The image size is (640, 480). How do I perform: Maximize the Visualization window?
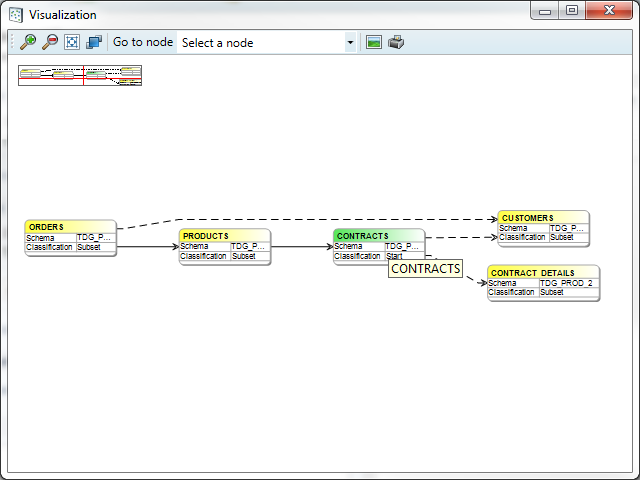point(572,11)
